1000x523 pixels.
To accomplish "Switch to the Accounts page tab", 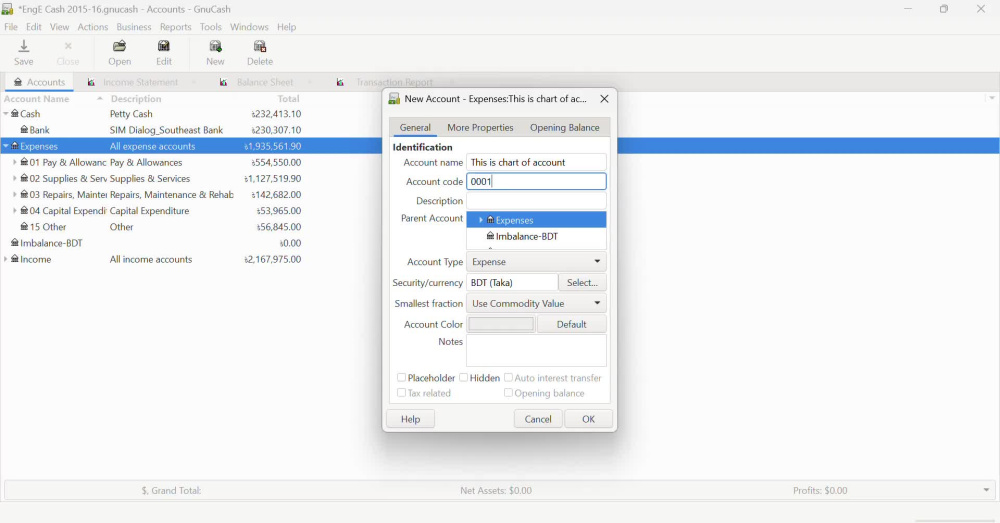I will (40, 82).
